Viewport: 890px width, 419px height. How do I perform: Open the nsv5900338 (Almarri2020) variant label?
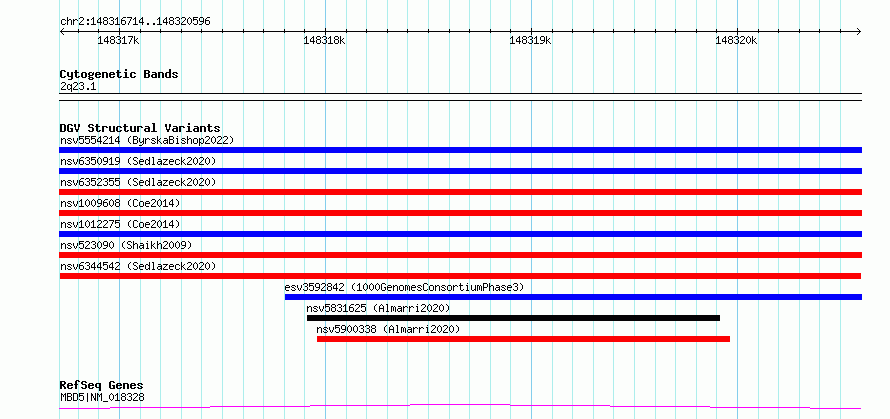click(388, 329)
